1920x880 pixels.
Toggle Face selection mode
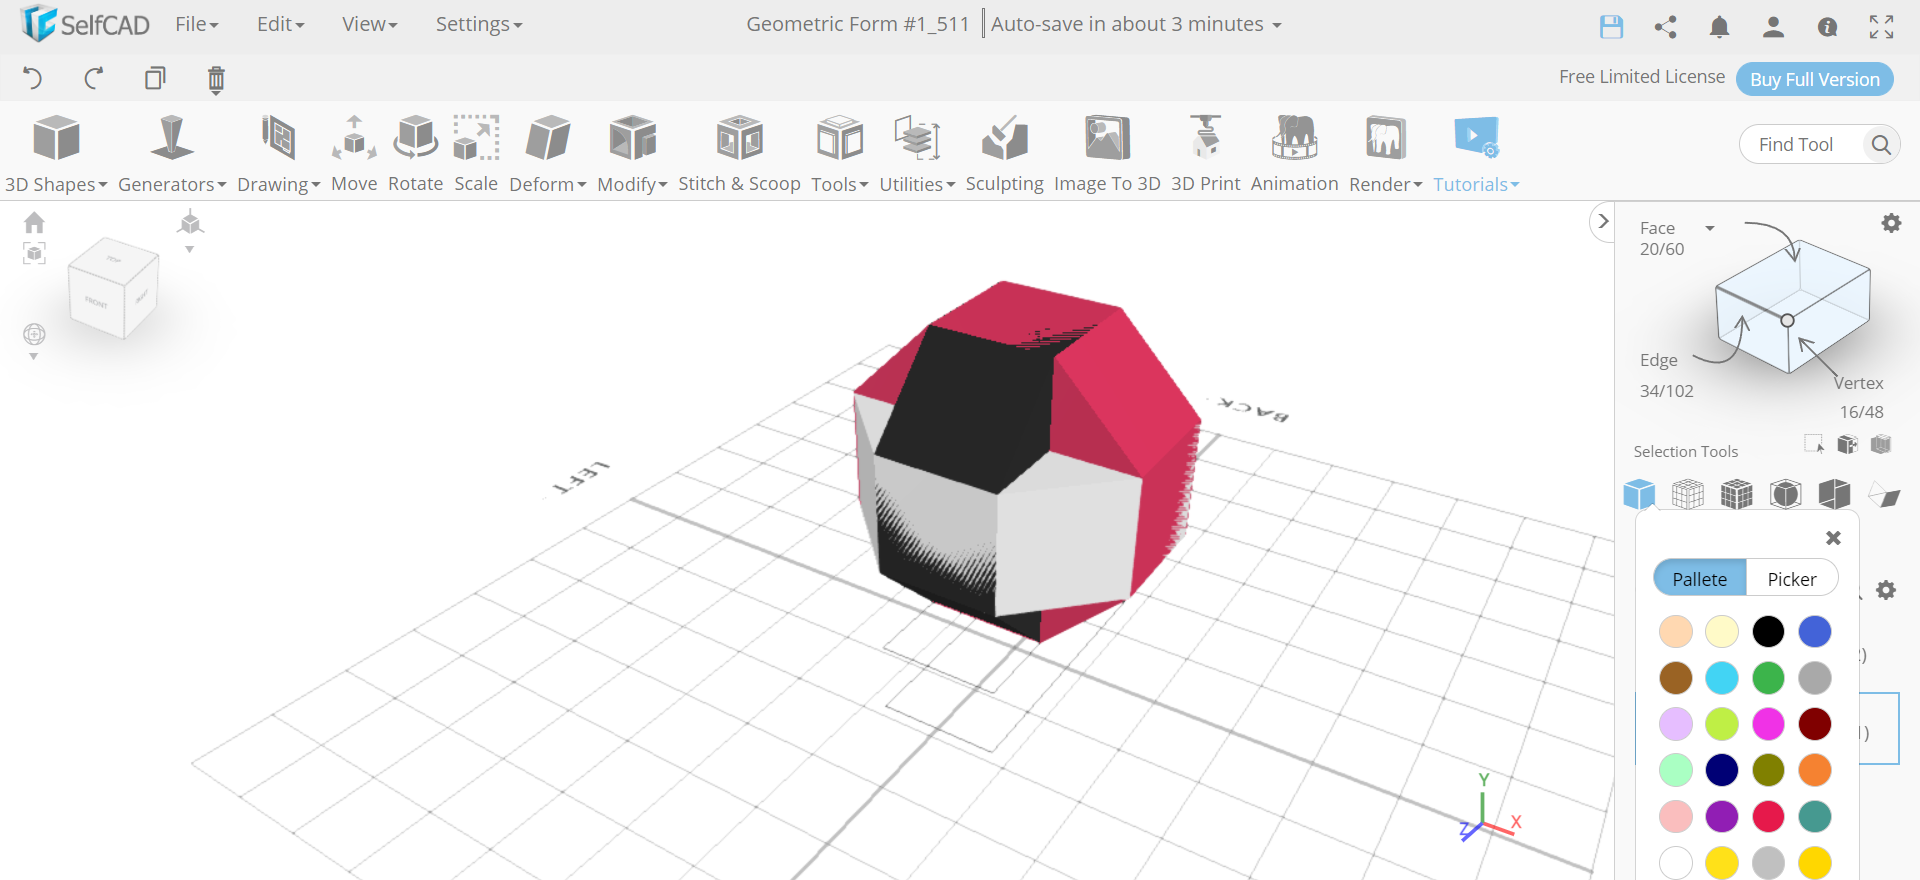tap(1657, 228)
